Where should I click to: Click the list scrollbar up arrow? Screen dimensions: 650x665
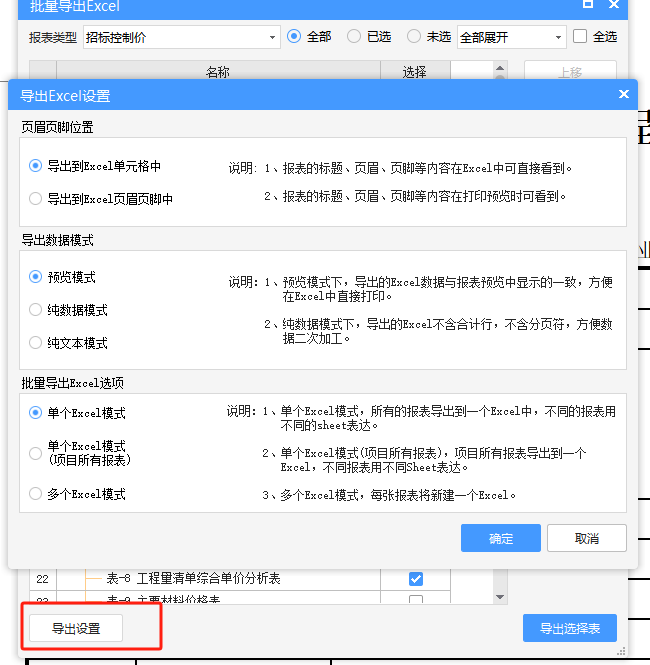pyautogui.click(x=500, y=68)
